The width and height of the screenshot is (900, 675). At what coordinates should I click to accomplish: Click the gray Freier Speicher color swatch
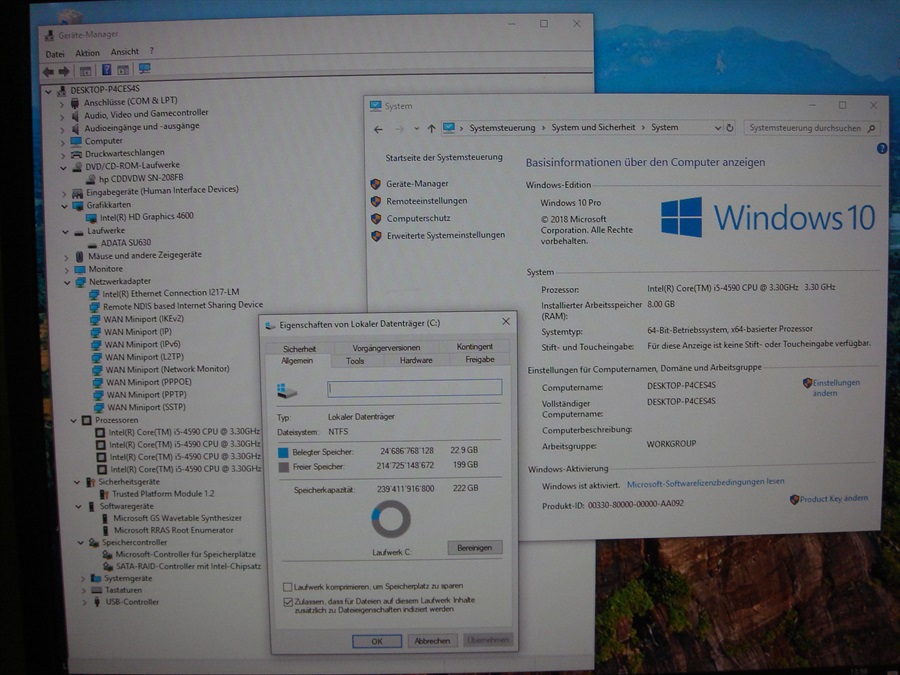click(283, 468)
